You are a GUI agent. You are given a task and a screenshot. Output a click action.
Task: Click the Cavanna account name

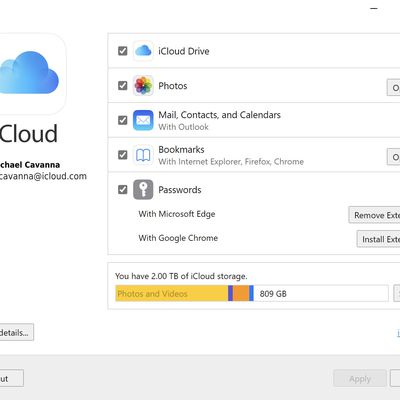coord(30,165)
